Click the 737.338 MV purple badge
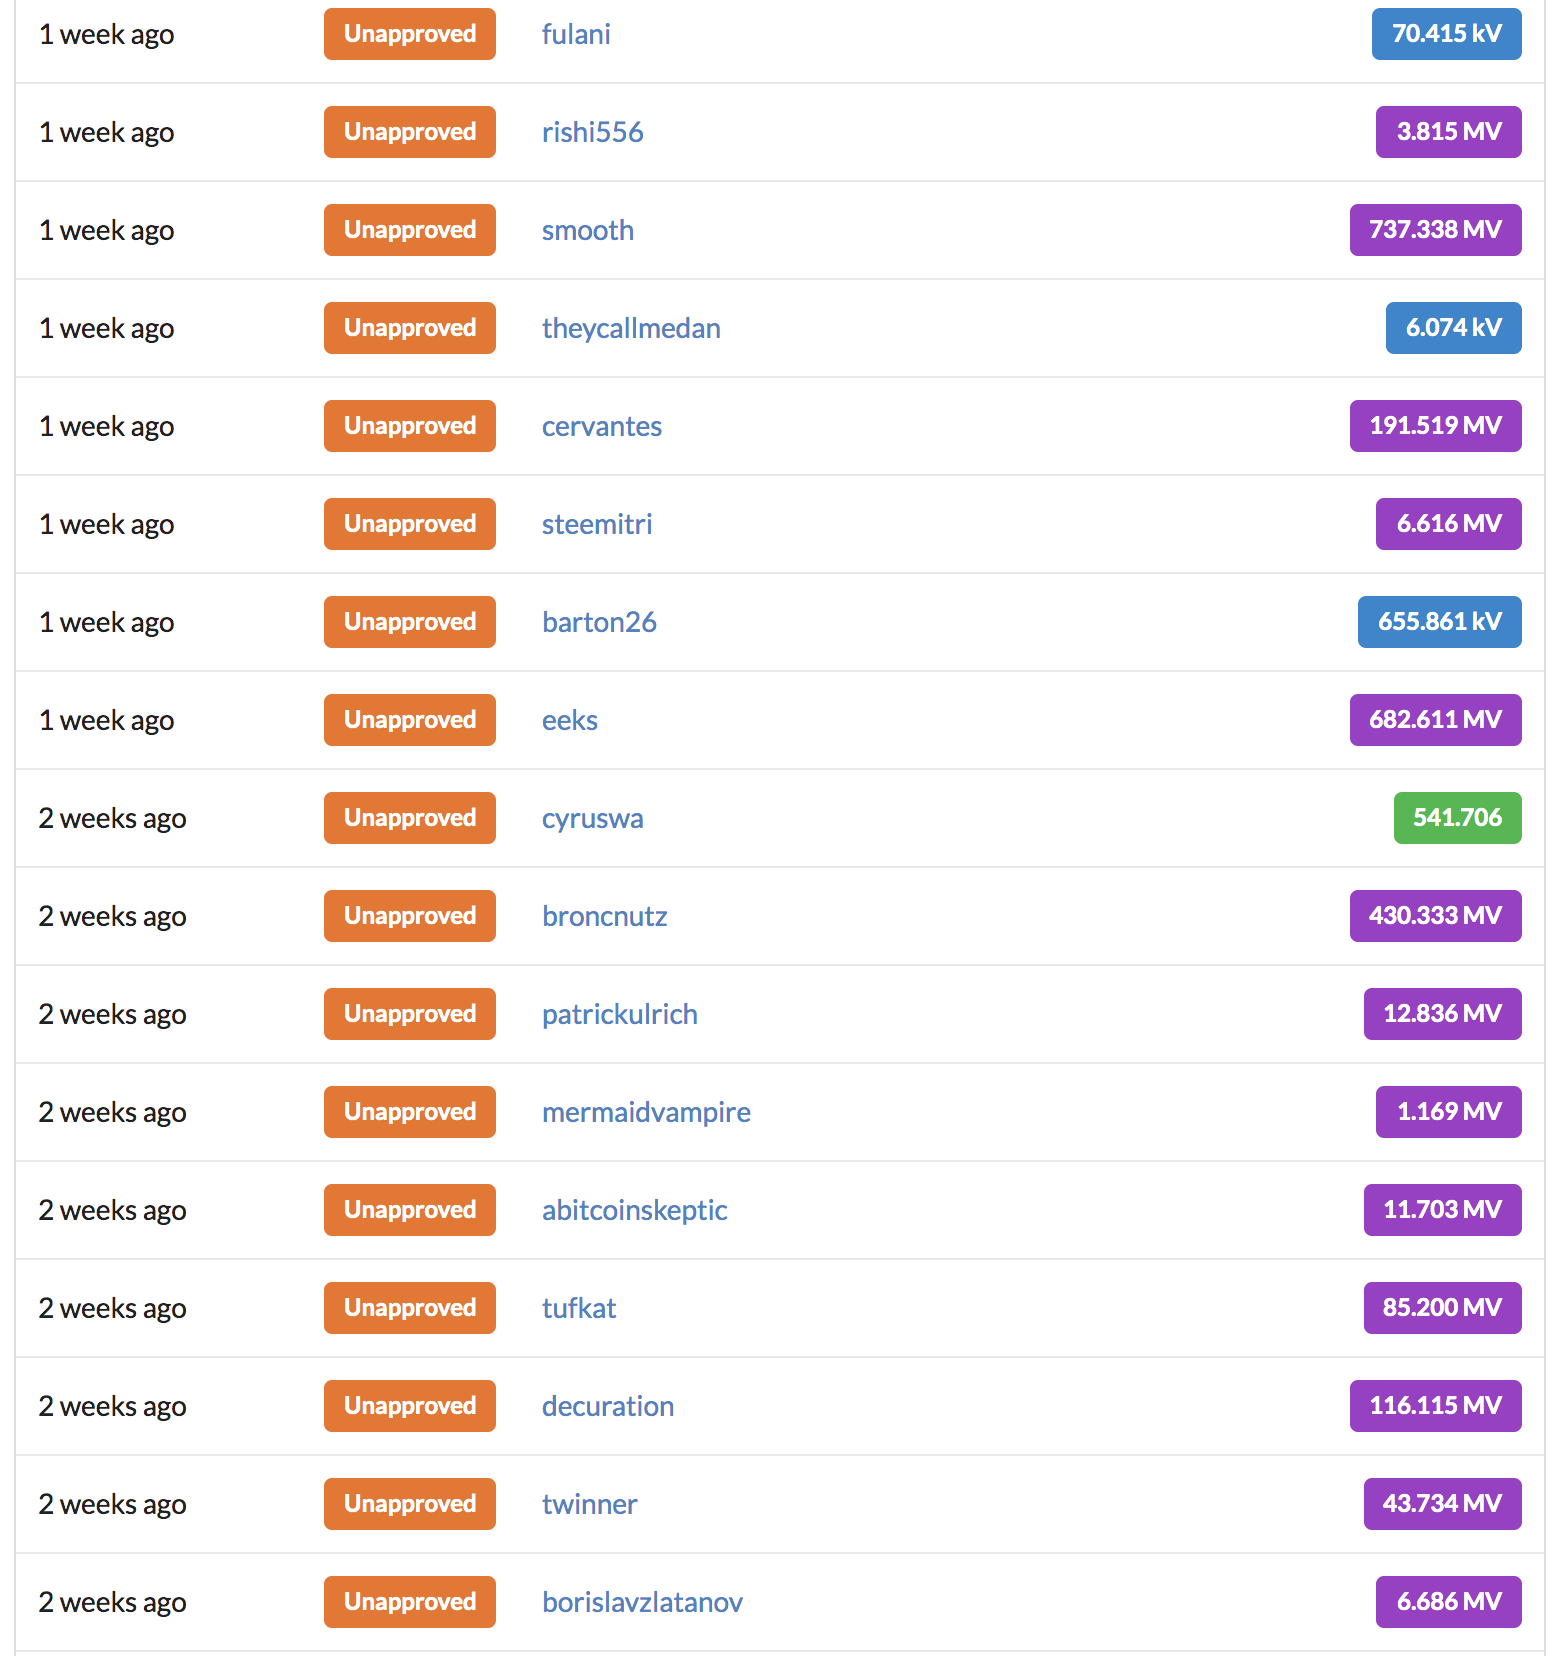This screenshot has height=1656, width=1566. pyautogui.click(x=1436, y=230)
